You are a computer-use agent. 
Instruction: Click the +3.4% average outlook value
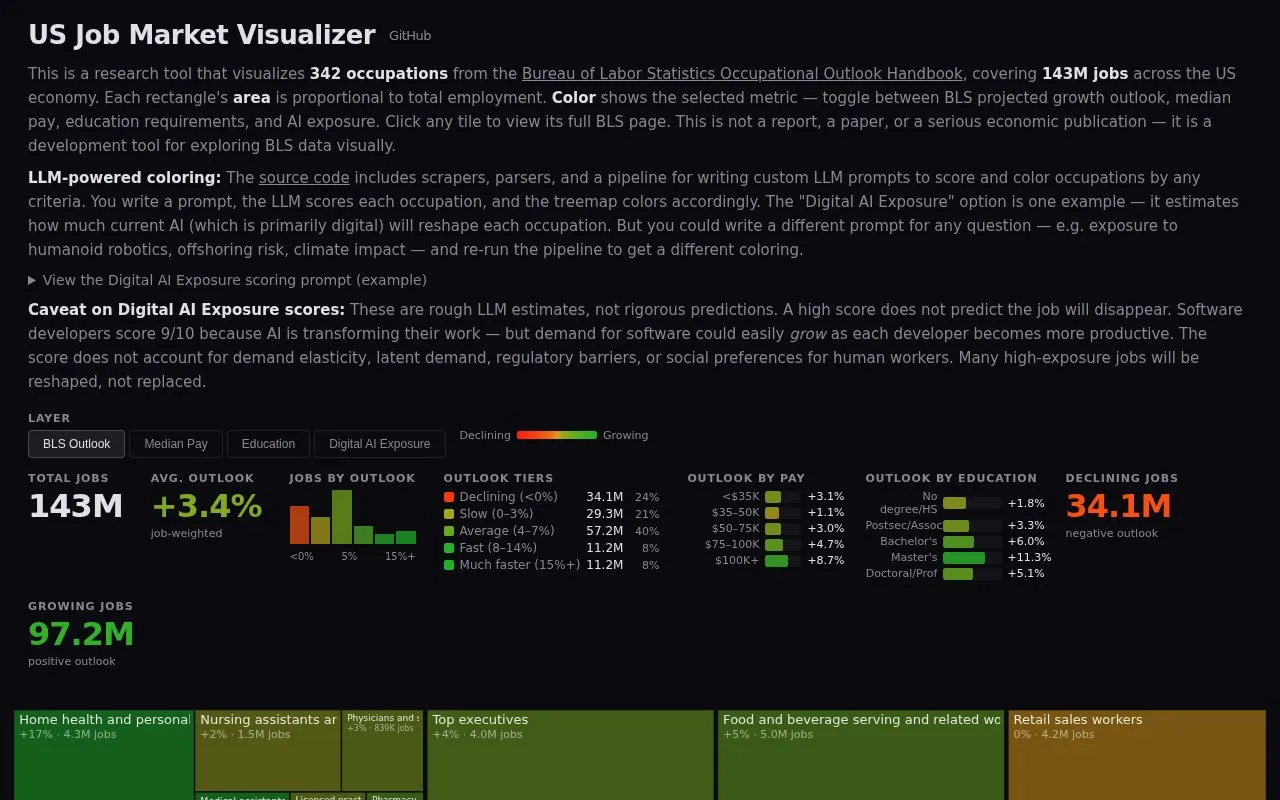(x=207, y=507)
